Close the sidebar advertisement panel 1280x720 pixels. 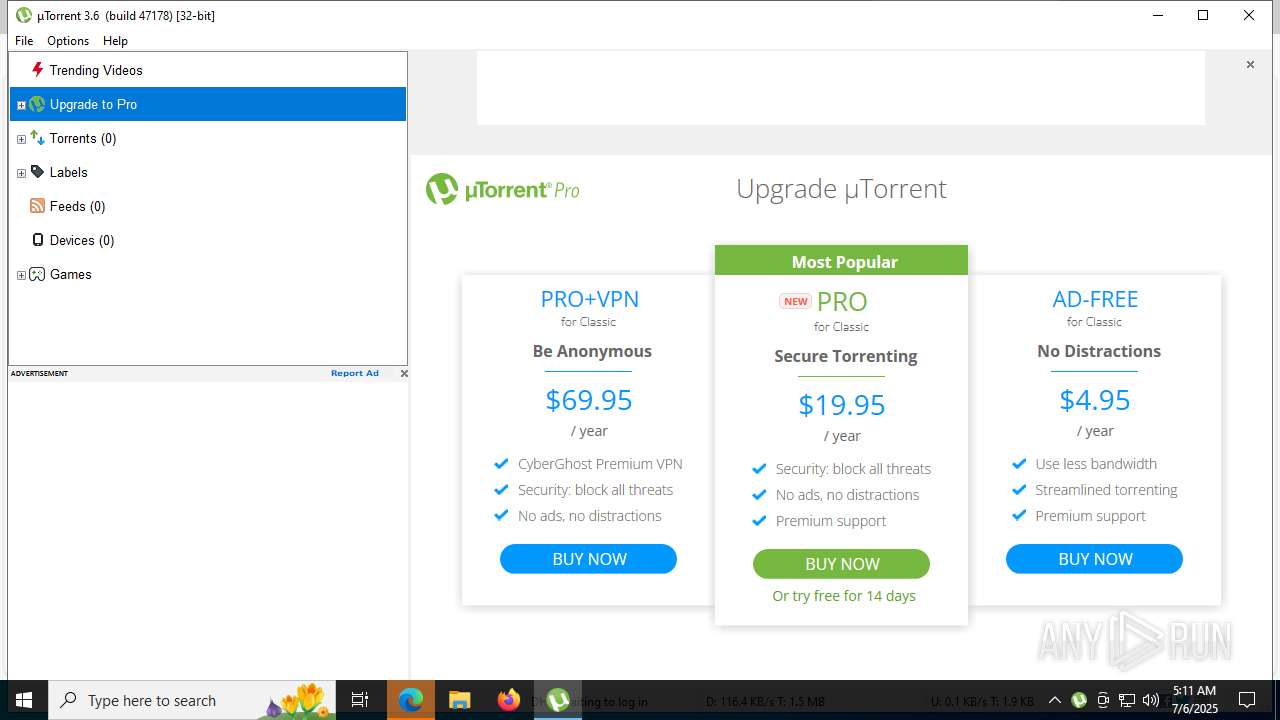tap(404, 373)
